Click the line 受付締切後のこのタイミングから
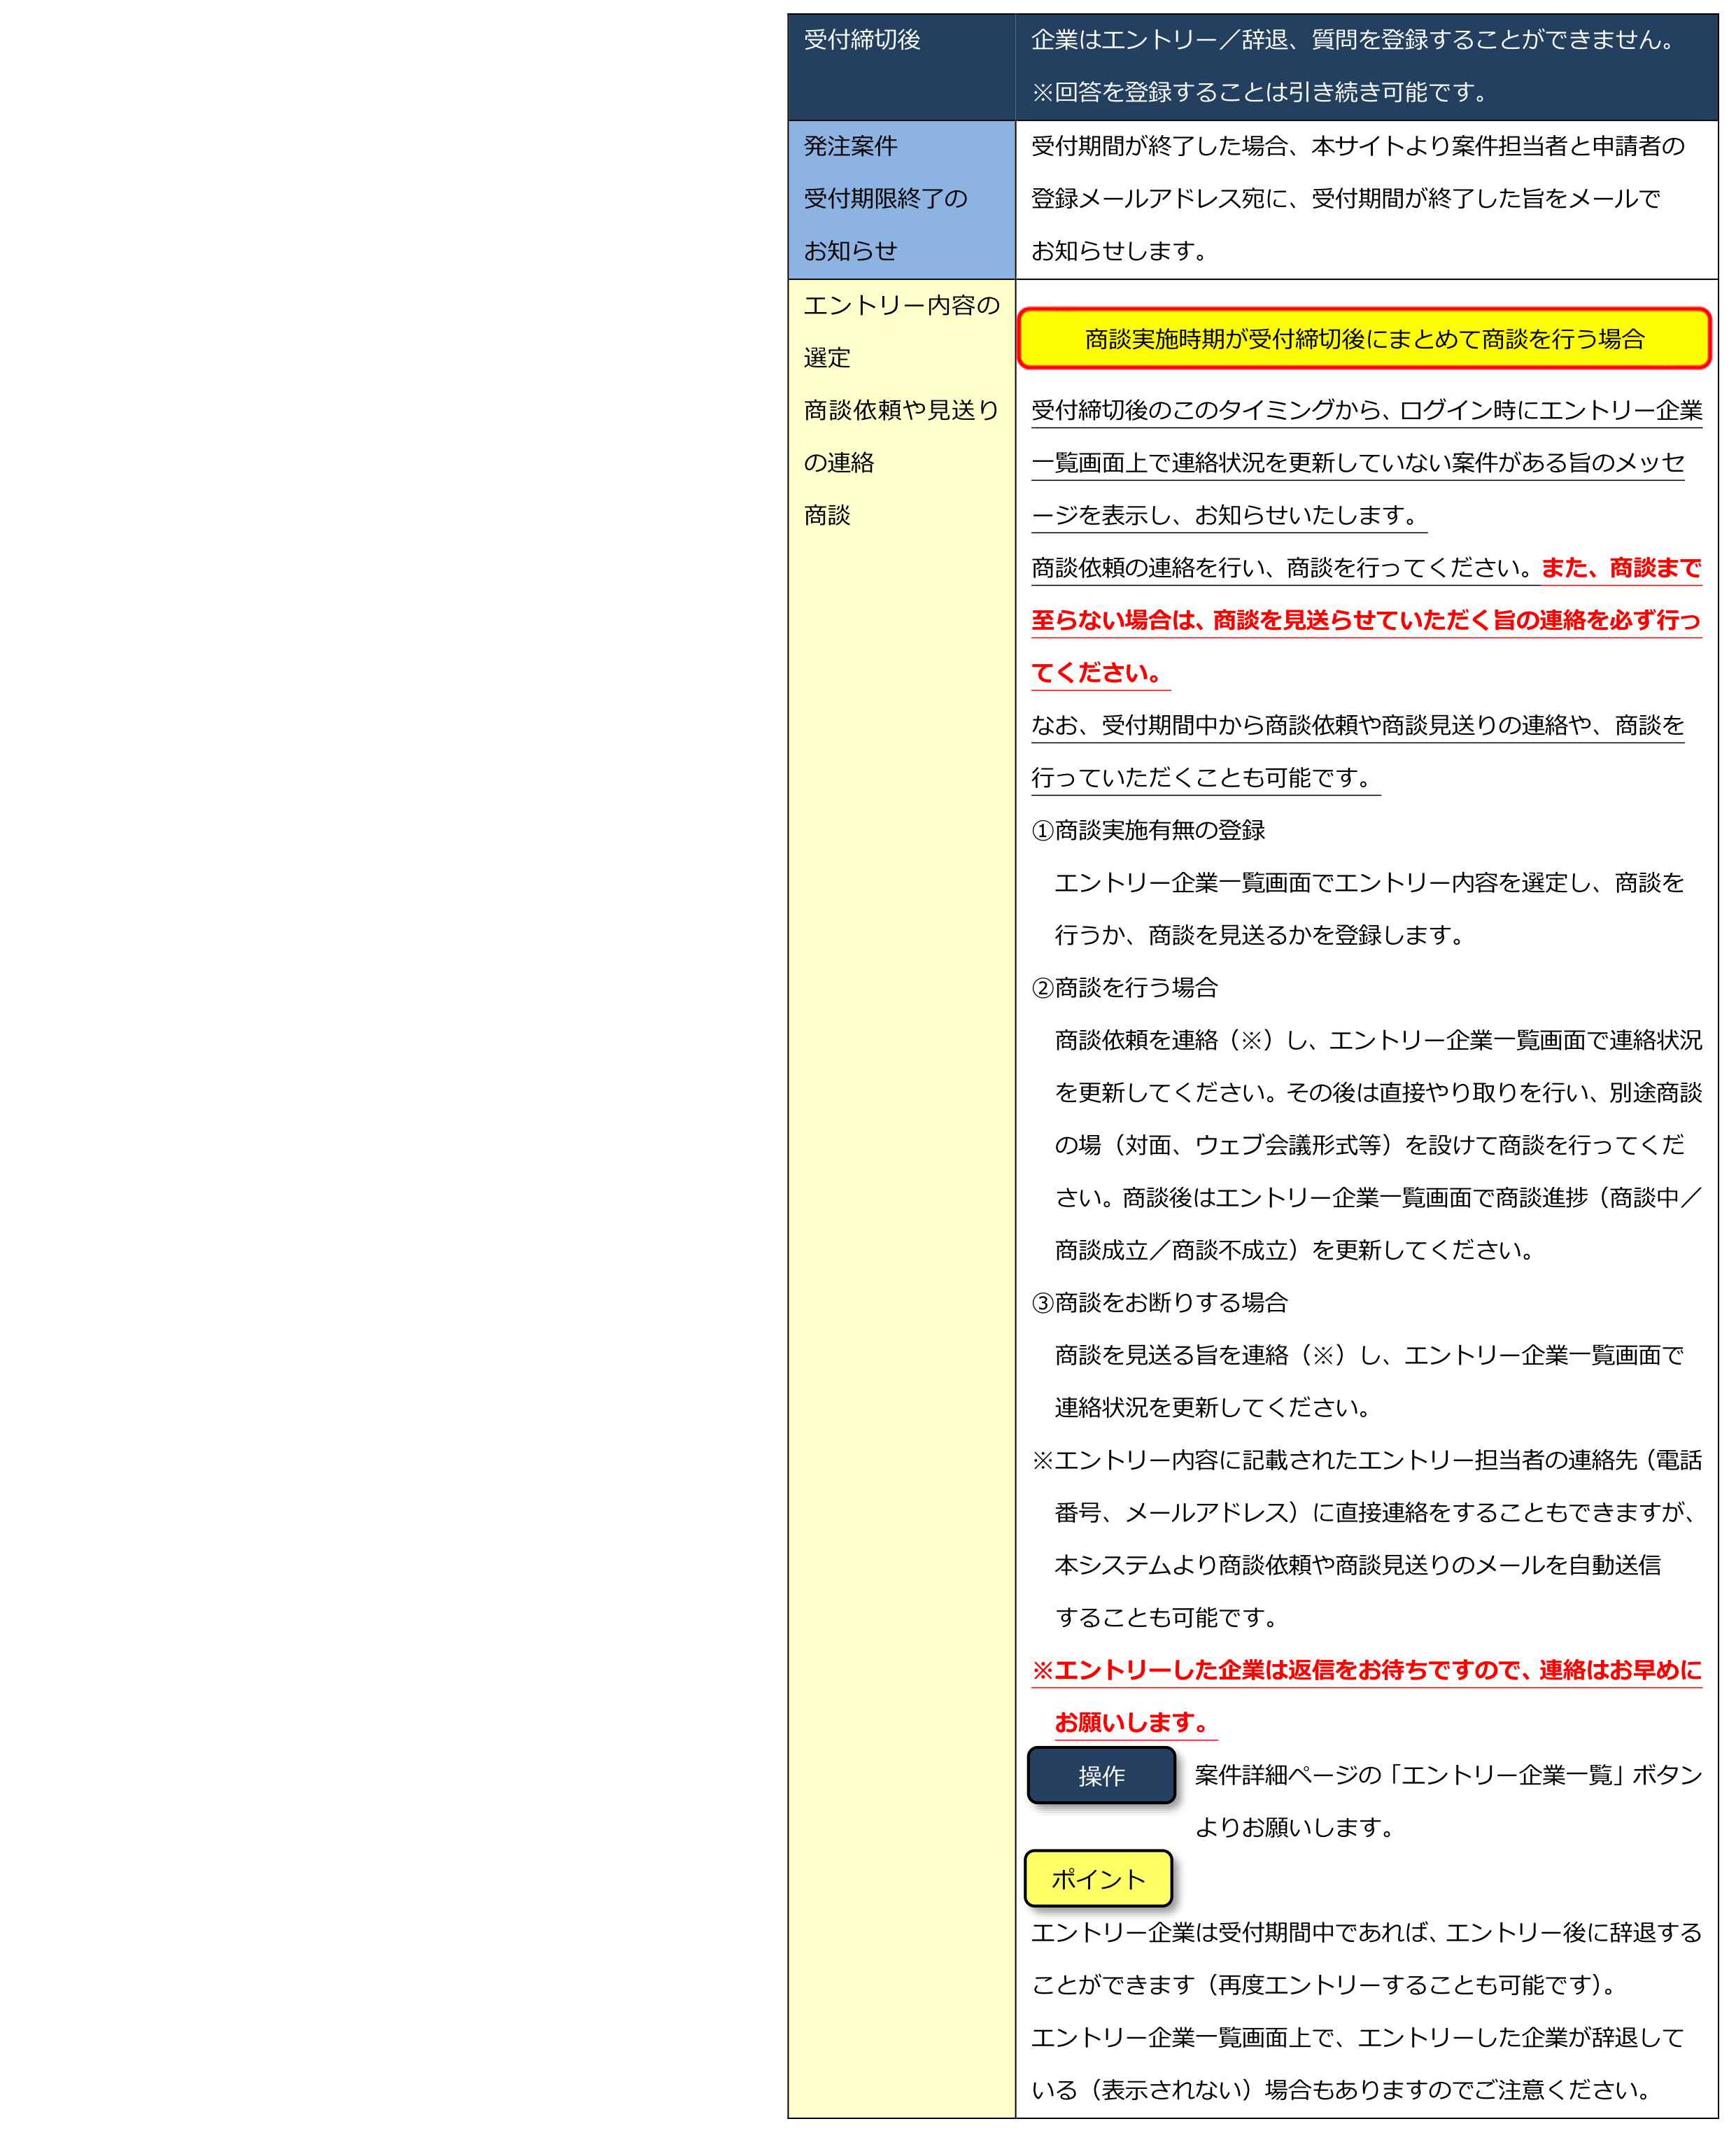 pos(1367,410)
